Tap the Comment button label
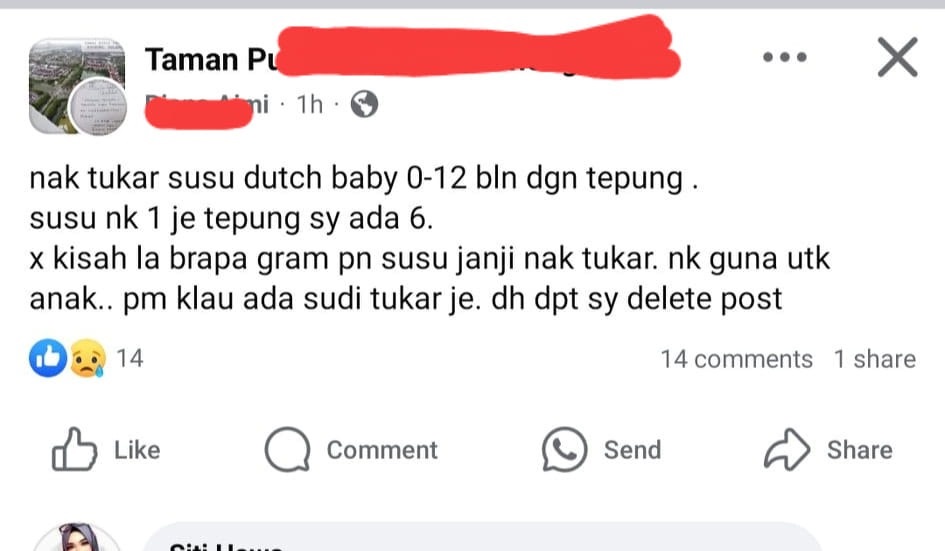Image resolution: width=945 pixels, height=551 pixels. (382, 450)
